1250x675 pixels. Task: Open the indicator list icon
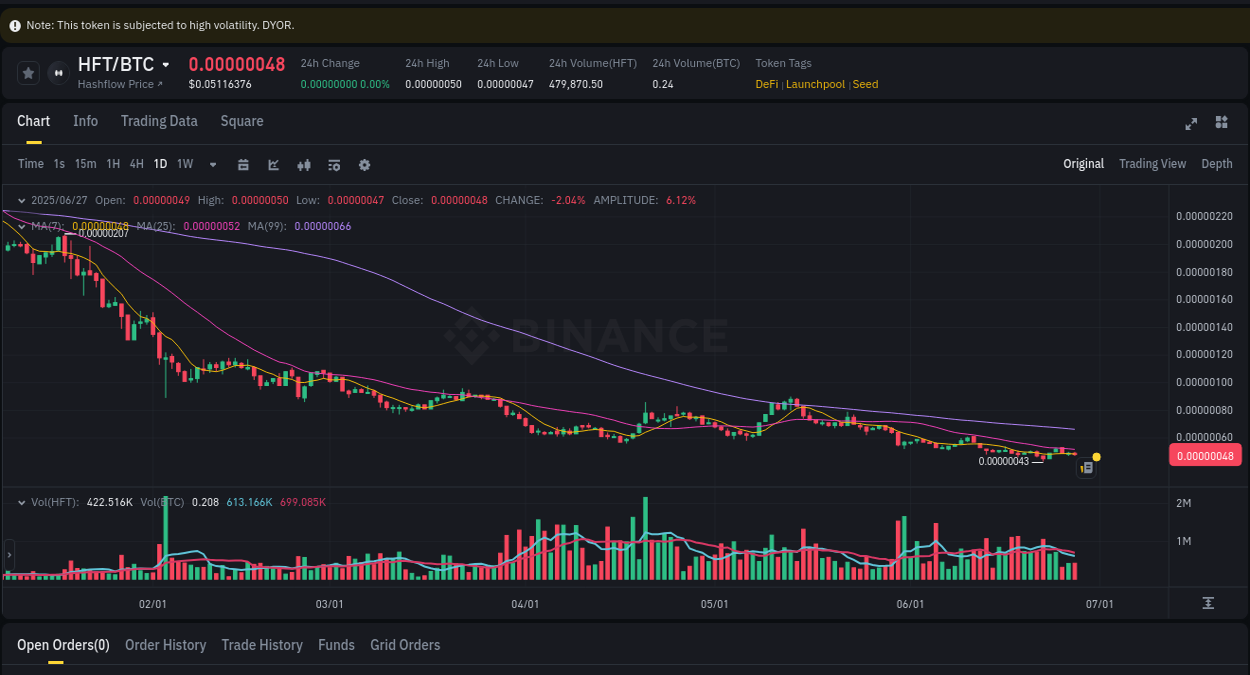[x=334, y=164]
